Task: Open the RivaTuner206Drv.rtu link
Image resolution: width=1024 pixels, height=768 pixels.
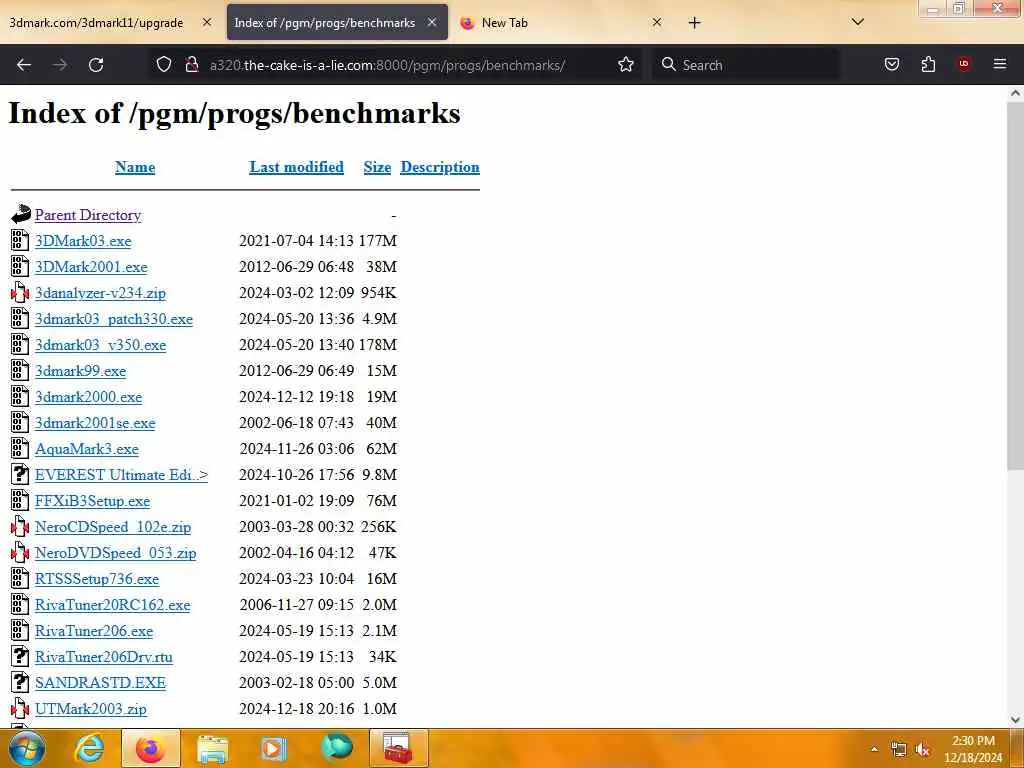Action: (104, 657)
